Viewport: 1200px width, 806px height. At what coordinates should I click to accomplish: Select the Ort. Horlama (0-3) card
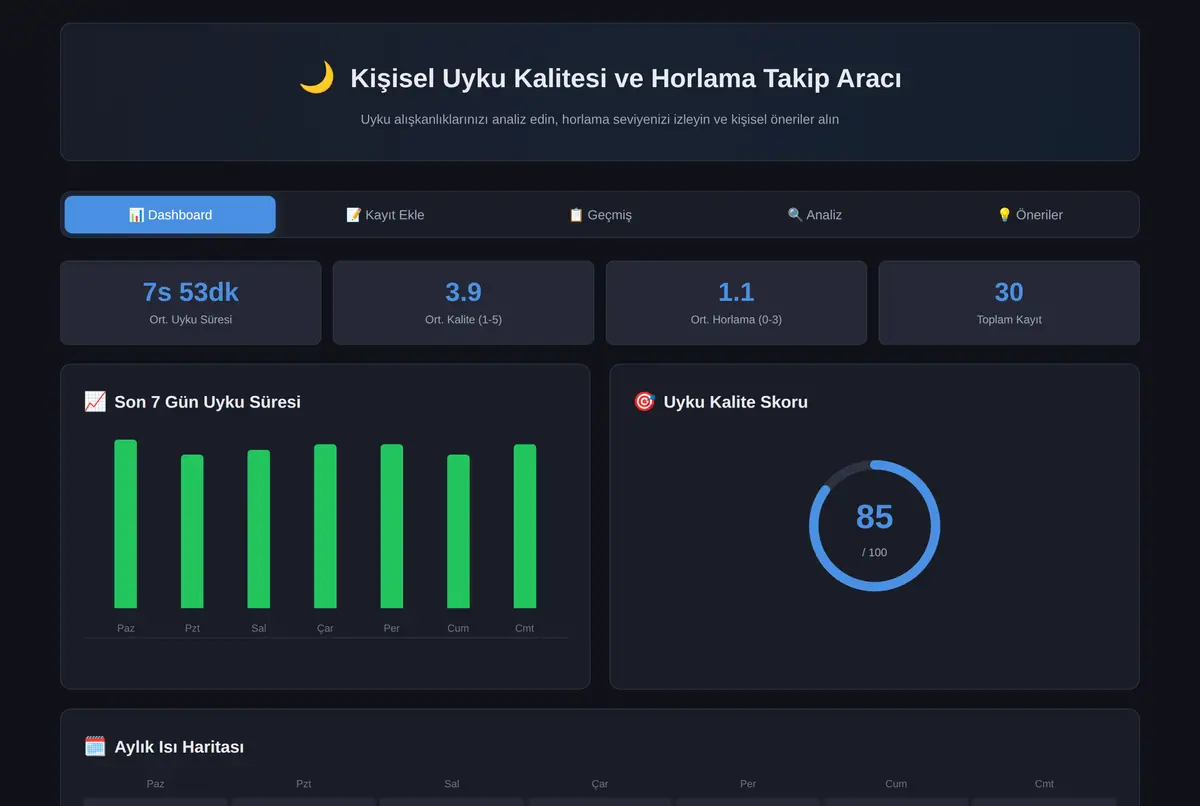736,303
